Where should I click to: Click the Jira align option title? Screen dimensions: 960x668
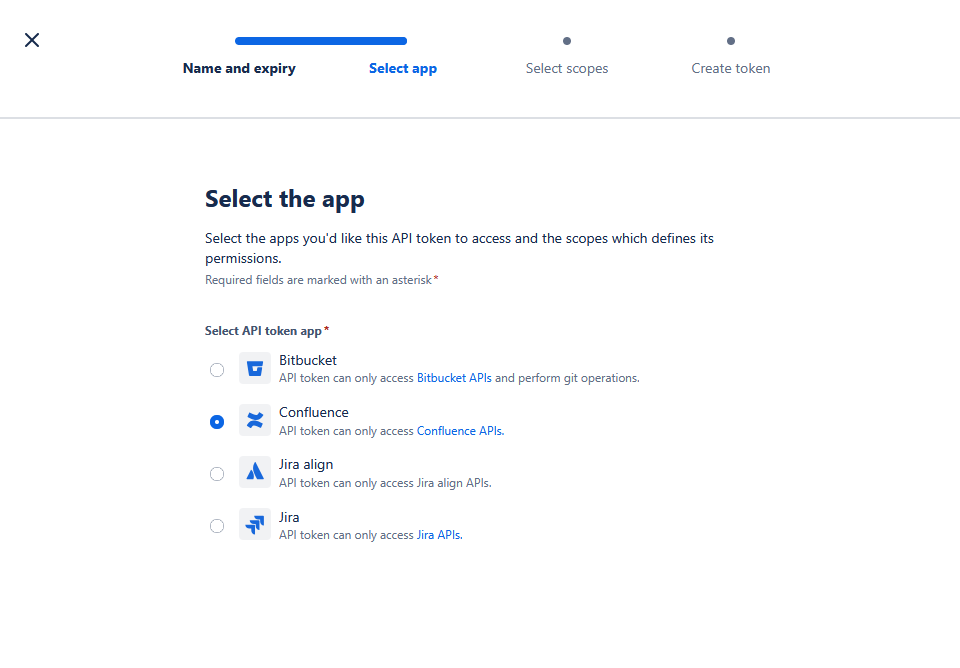click(306, 464)
